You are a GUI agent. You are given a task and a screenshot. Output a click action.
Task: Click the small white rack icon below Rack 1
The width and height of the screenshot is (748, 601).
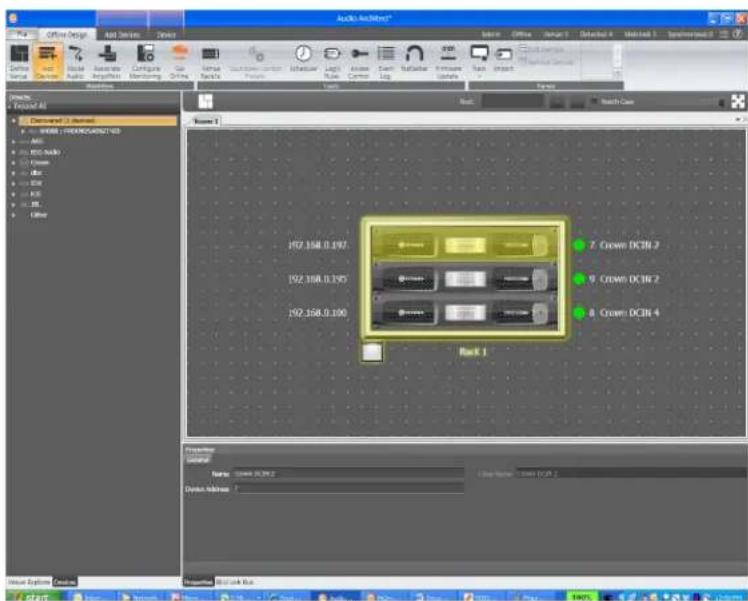(x=372, y=352)
